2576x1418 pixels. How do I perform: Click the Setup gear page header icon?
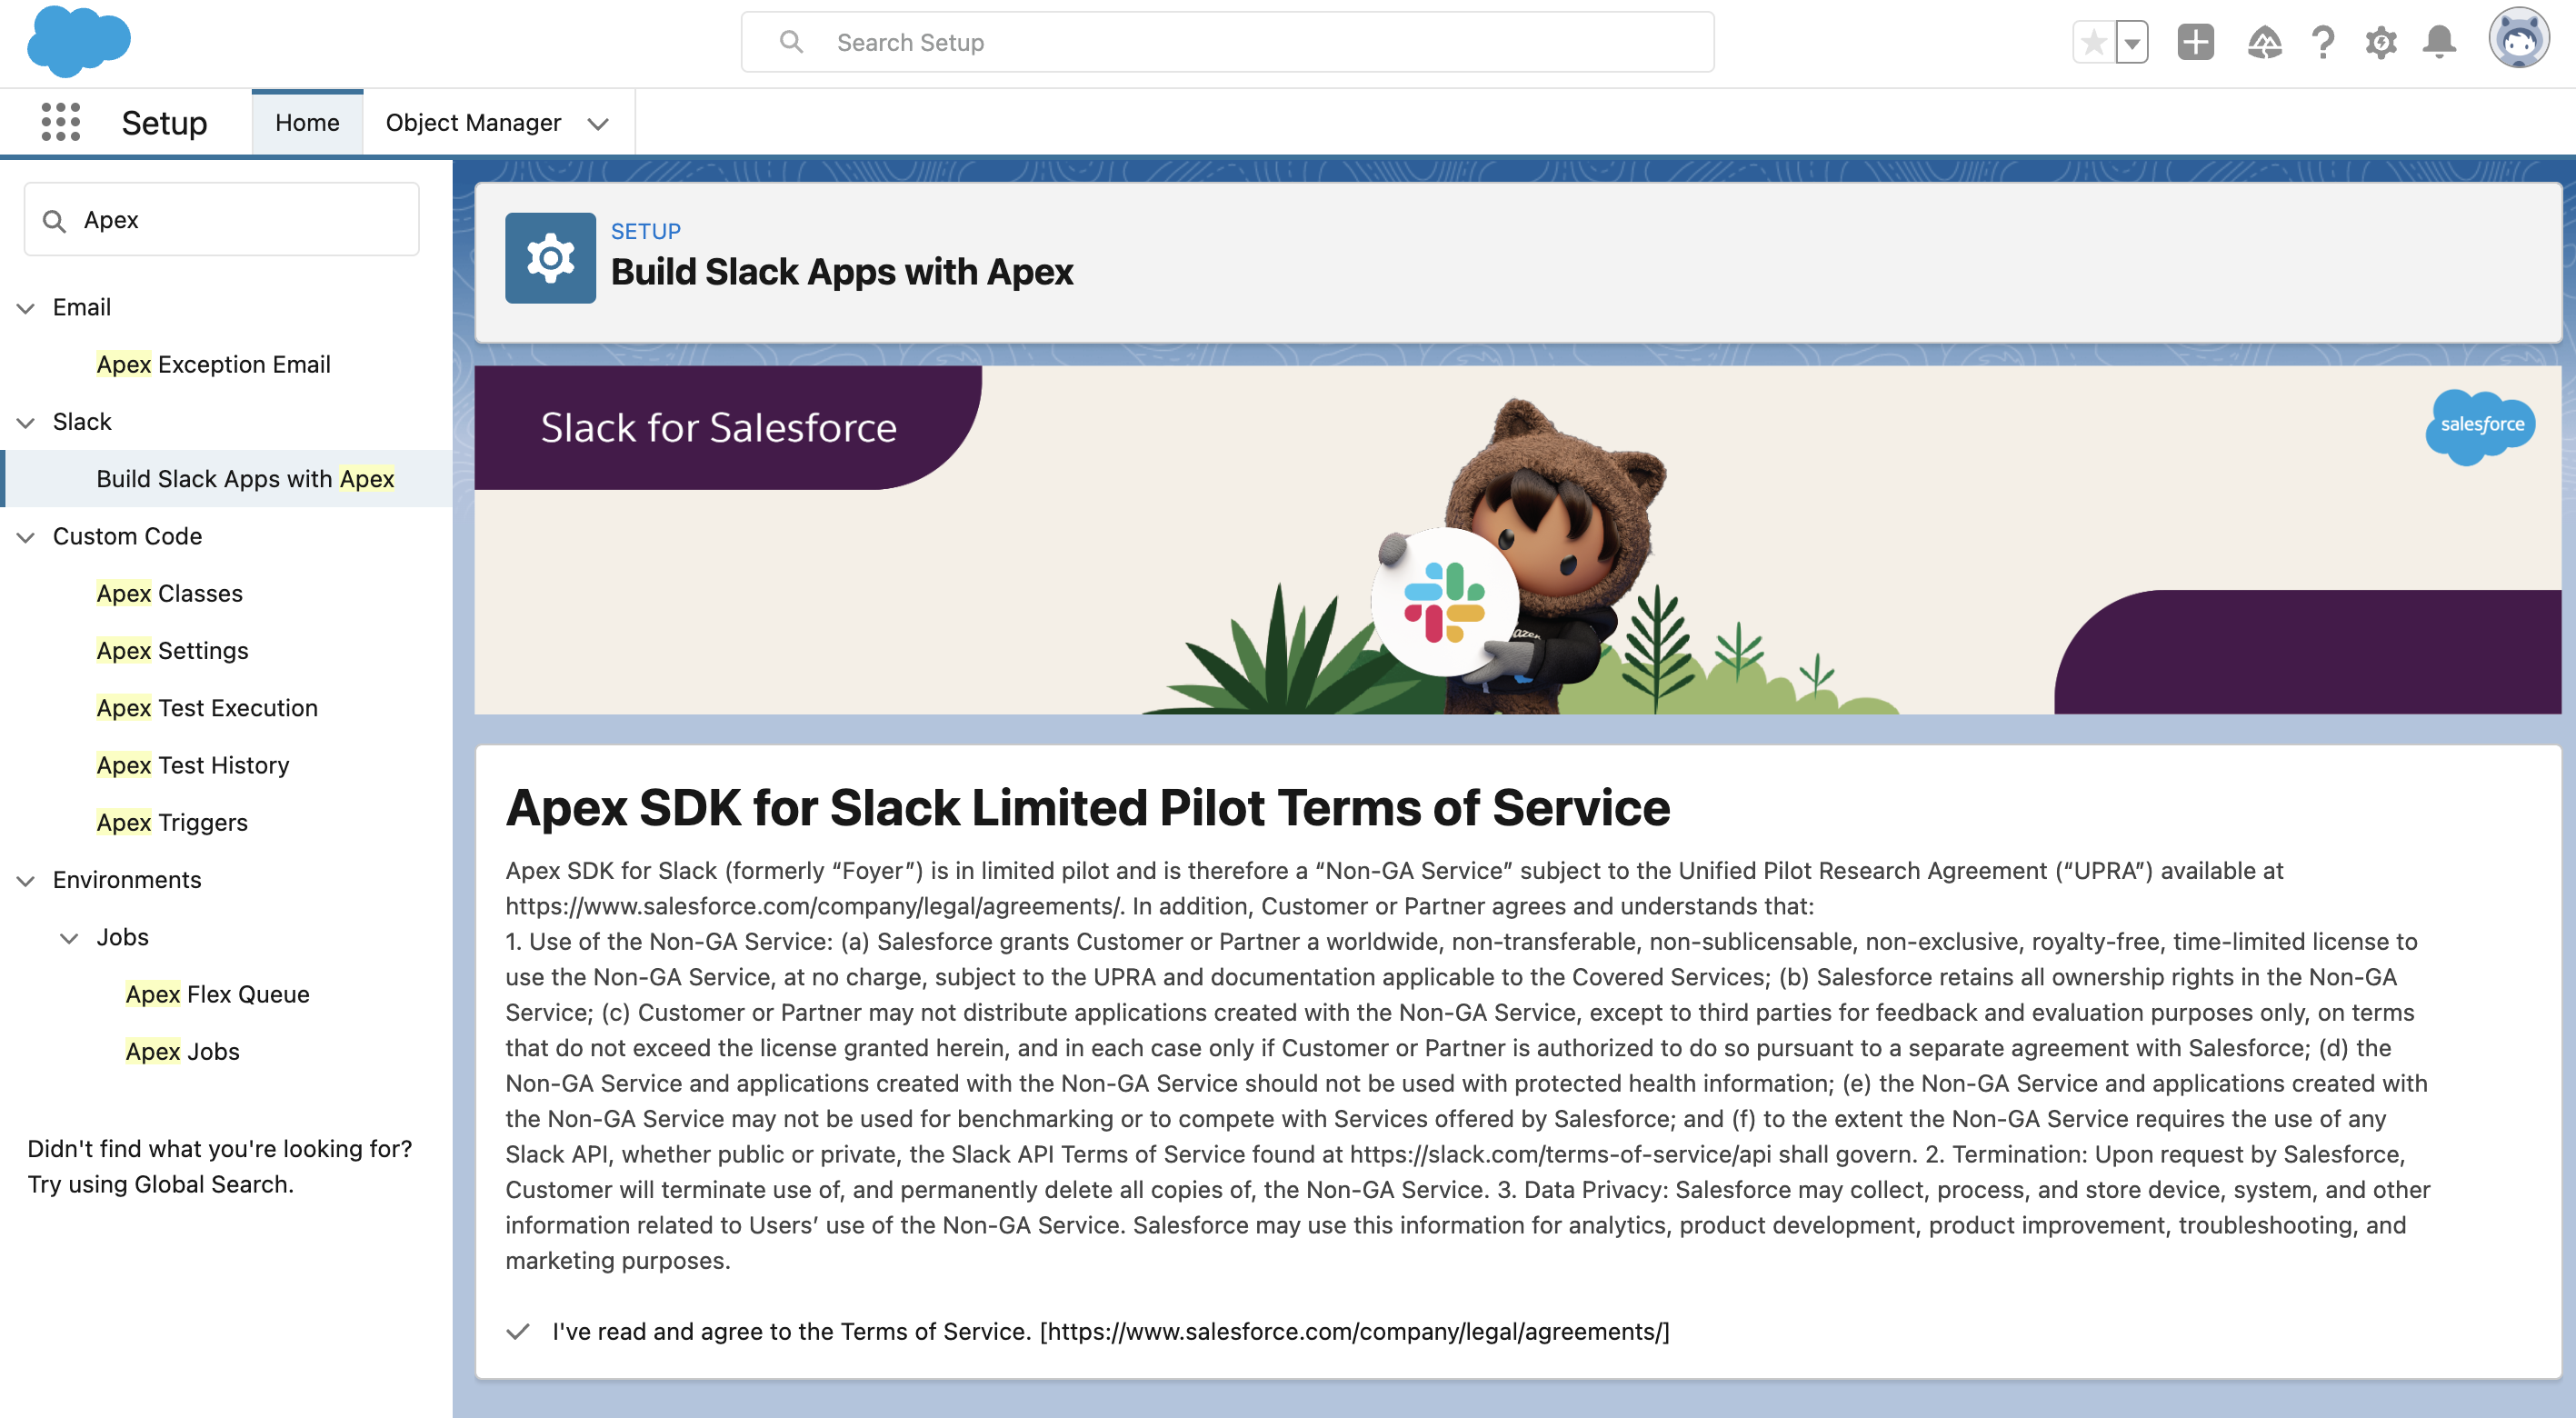pos(550,258)
